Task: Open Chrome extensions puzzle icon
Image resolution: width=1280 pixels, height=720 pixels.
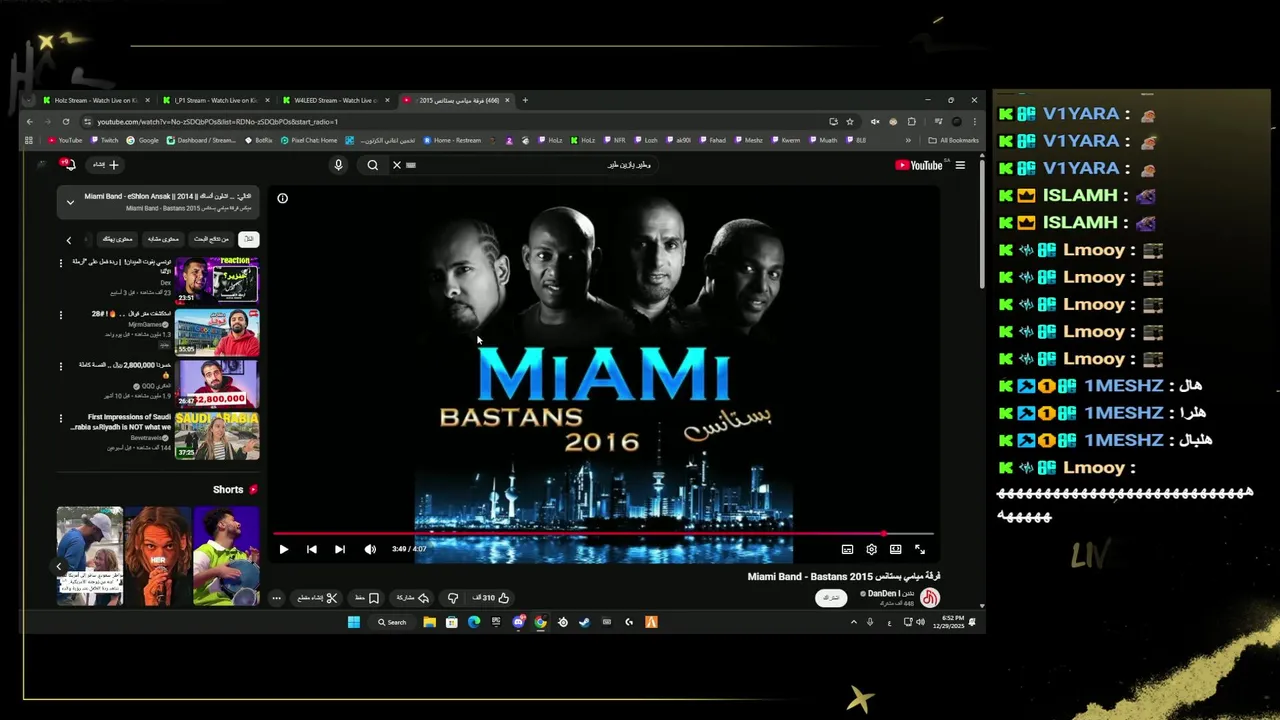Action: coord(911,122)
